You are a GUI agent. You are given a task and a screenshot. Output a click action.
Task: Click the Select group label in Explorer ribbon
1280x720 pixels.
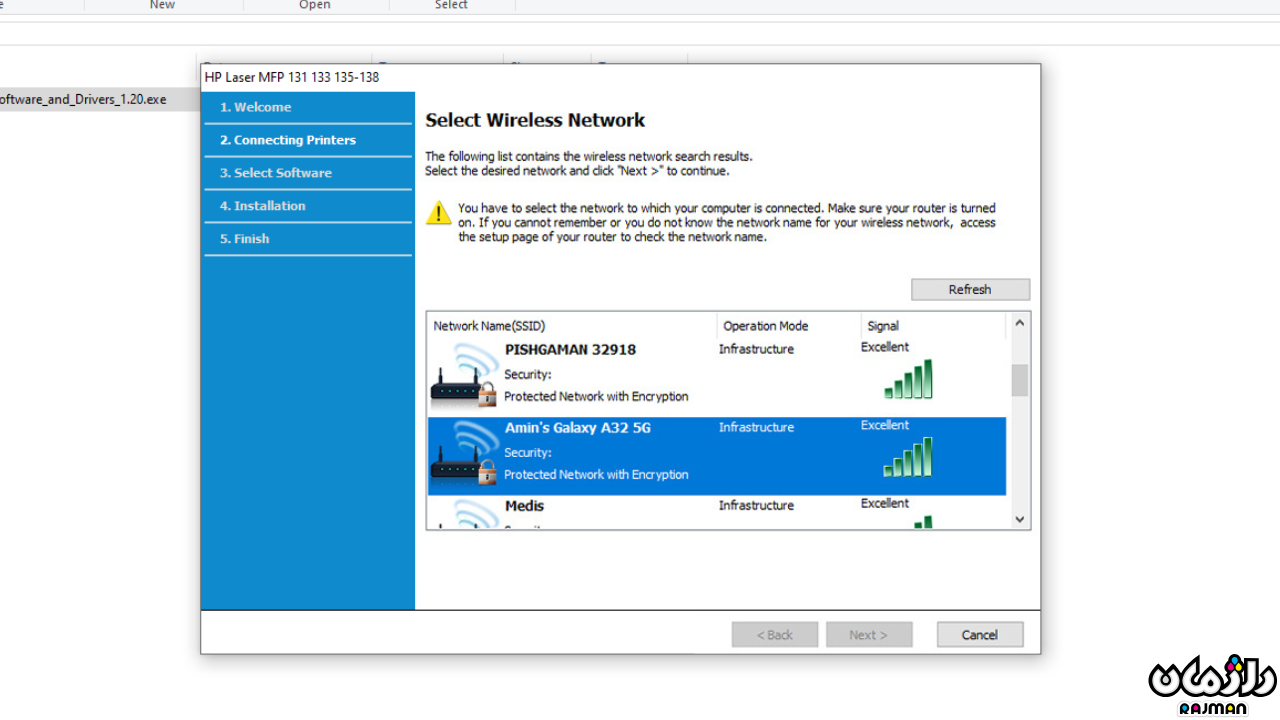451,5
